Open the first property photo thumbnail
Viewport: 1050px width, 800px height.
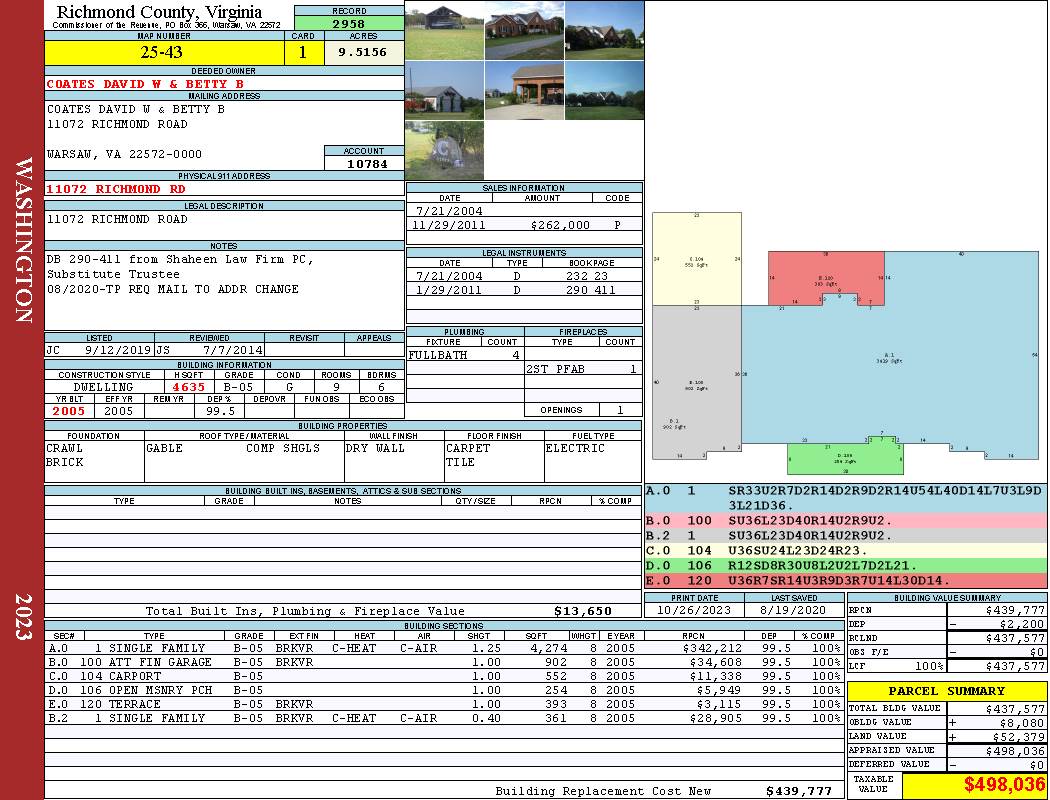[445, 31]
